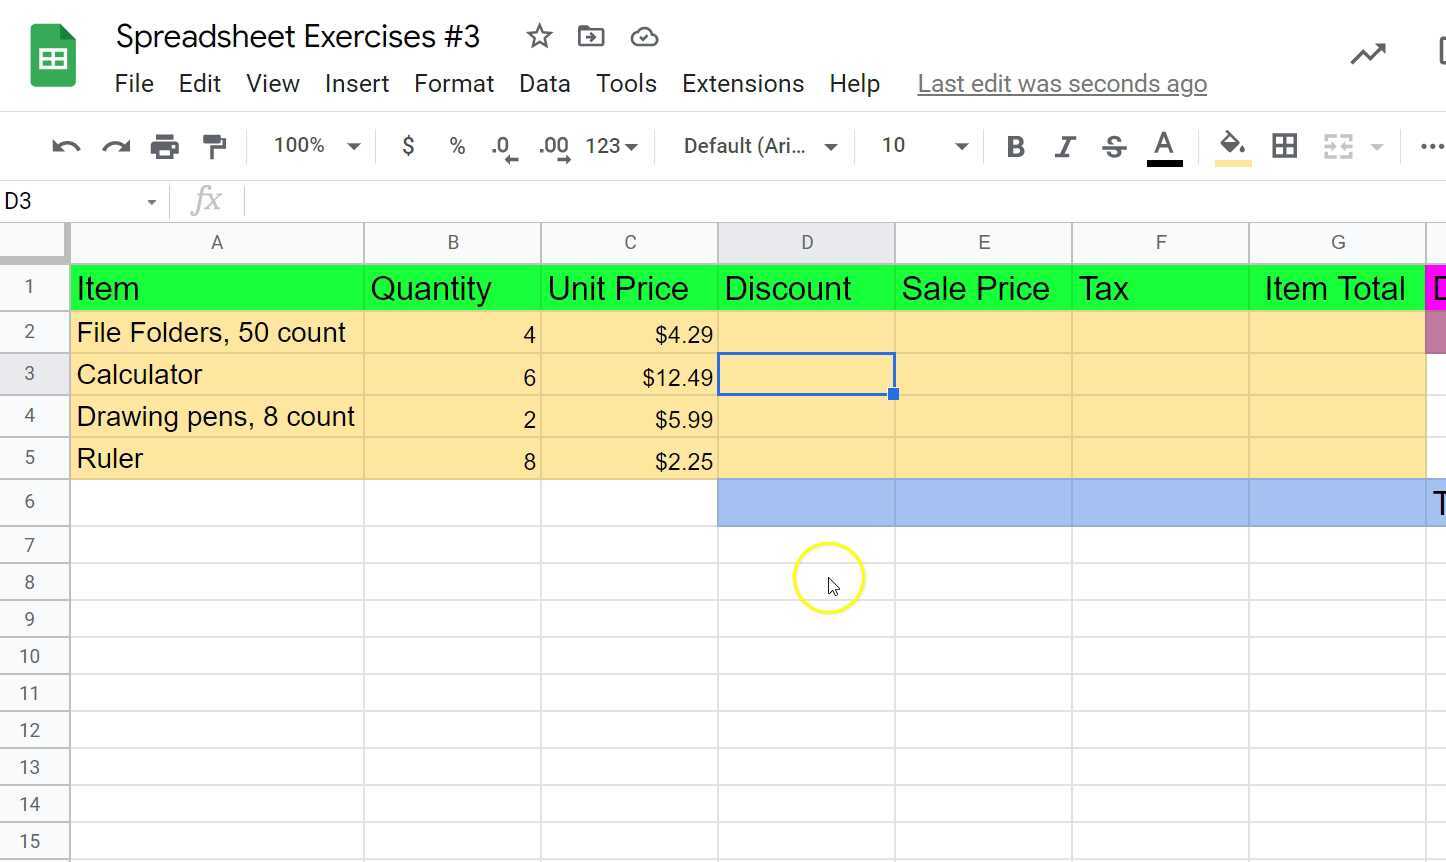Open the fill color picker
This screenshot has width=1446, height=862.
pyautogui.click(x=1232, y=146)
